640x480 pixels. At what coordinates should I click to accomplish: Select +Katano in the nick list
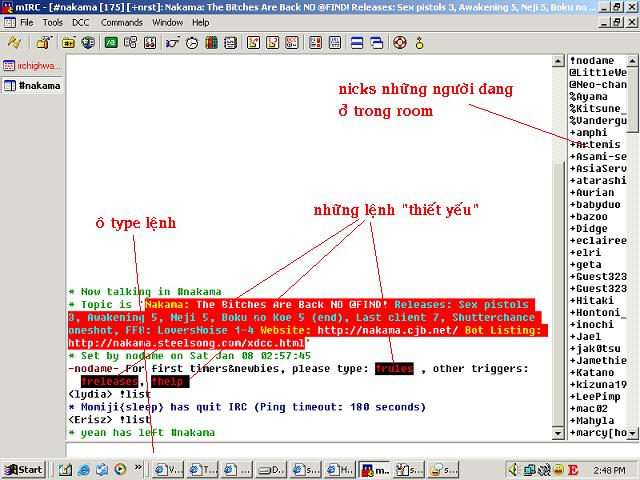coord(592,373)
